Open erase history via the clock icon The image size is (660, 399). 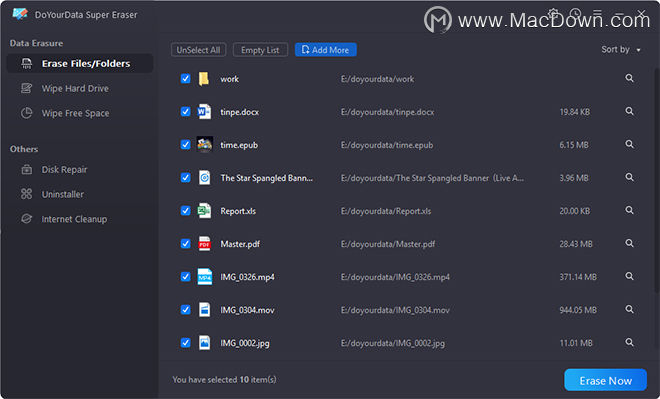(x=575, y=13)
